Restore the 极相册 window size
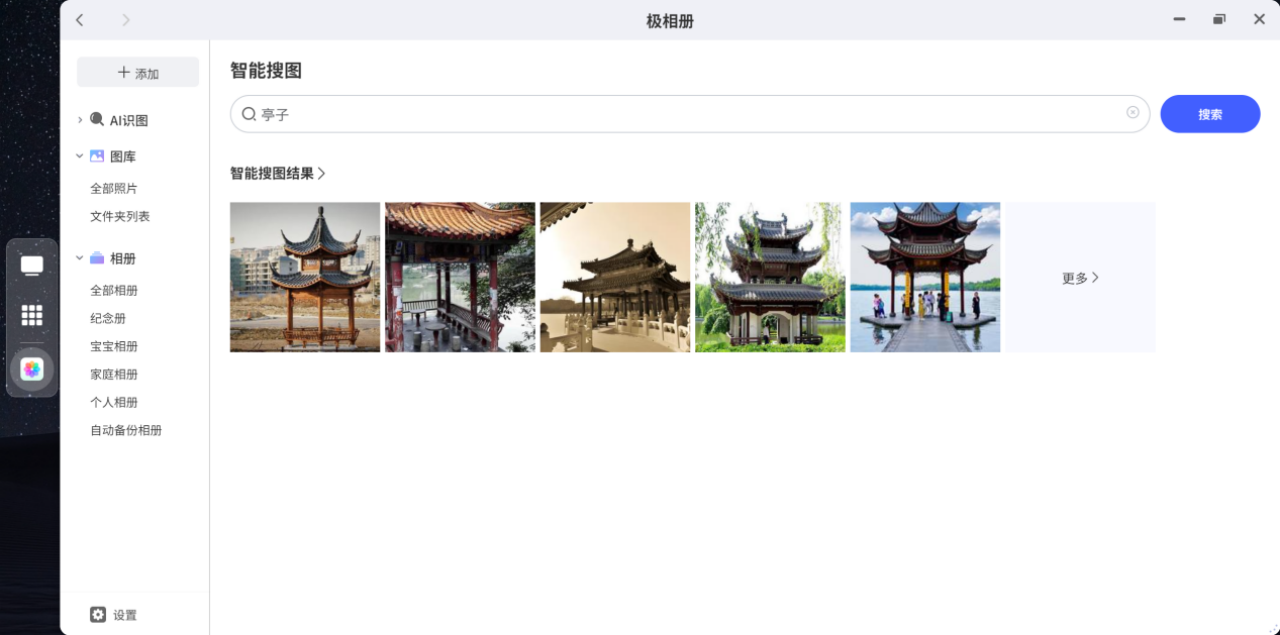Screen dimensions: 1280x635 (x=1219, y=19)
